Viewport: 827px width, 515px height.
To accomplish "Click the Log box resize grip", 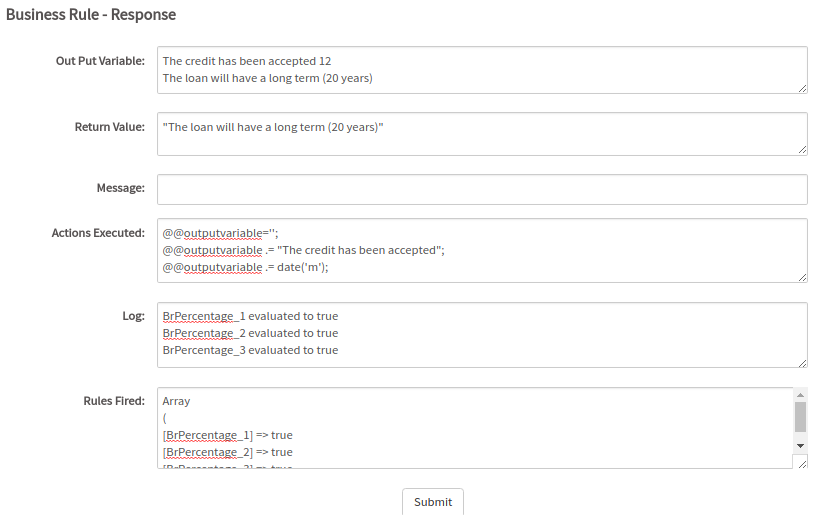I will click(x=802, y=362).
